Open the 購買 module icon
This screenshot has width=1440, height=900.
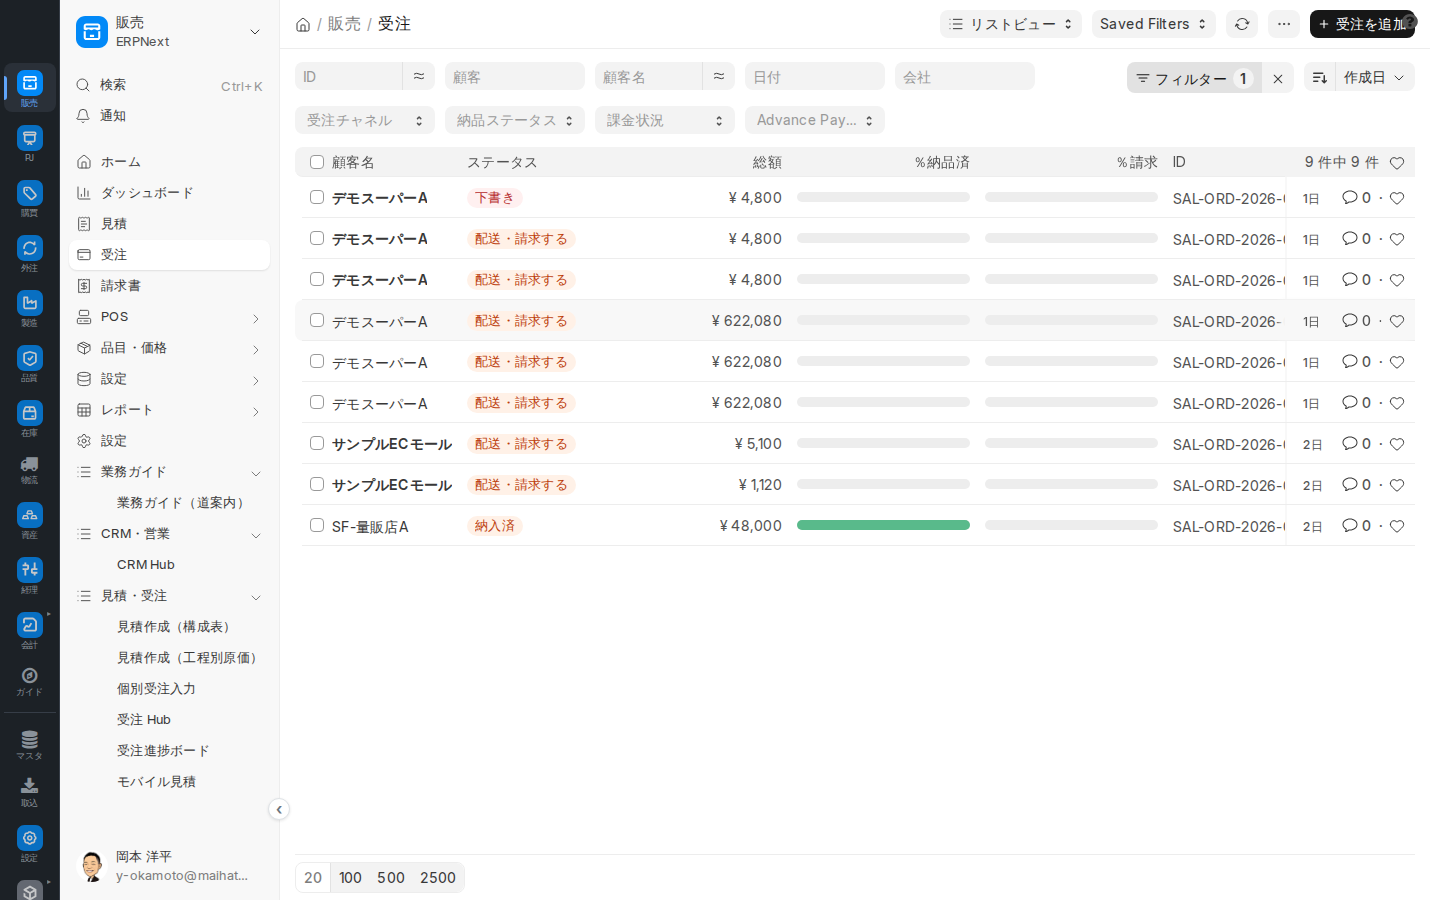pos(30,198)
